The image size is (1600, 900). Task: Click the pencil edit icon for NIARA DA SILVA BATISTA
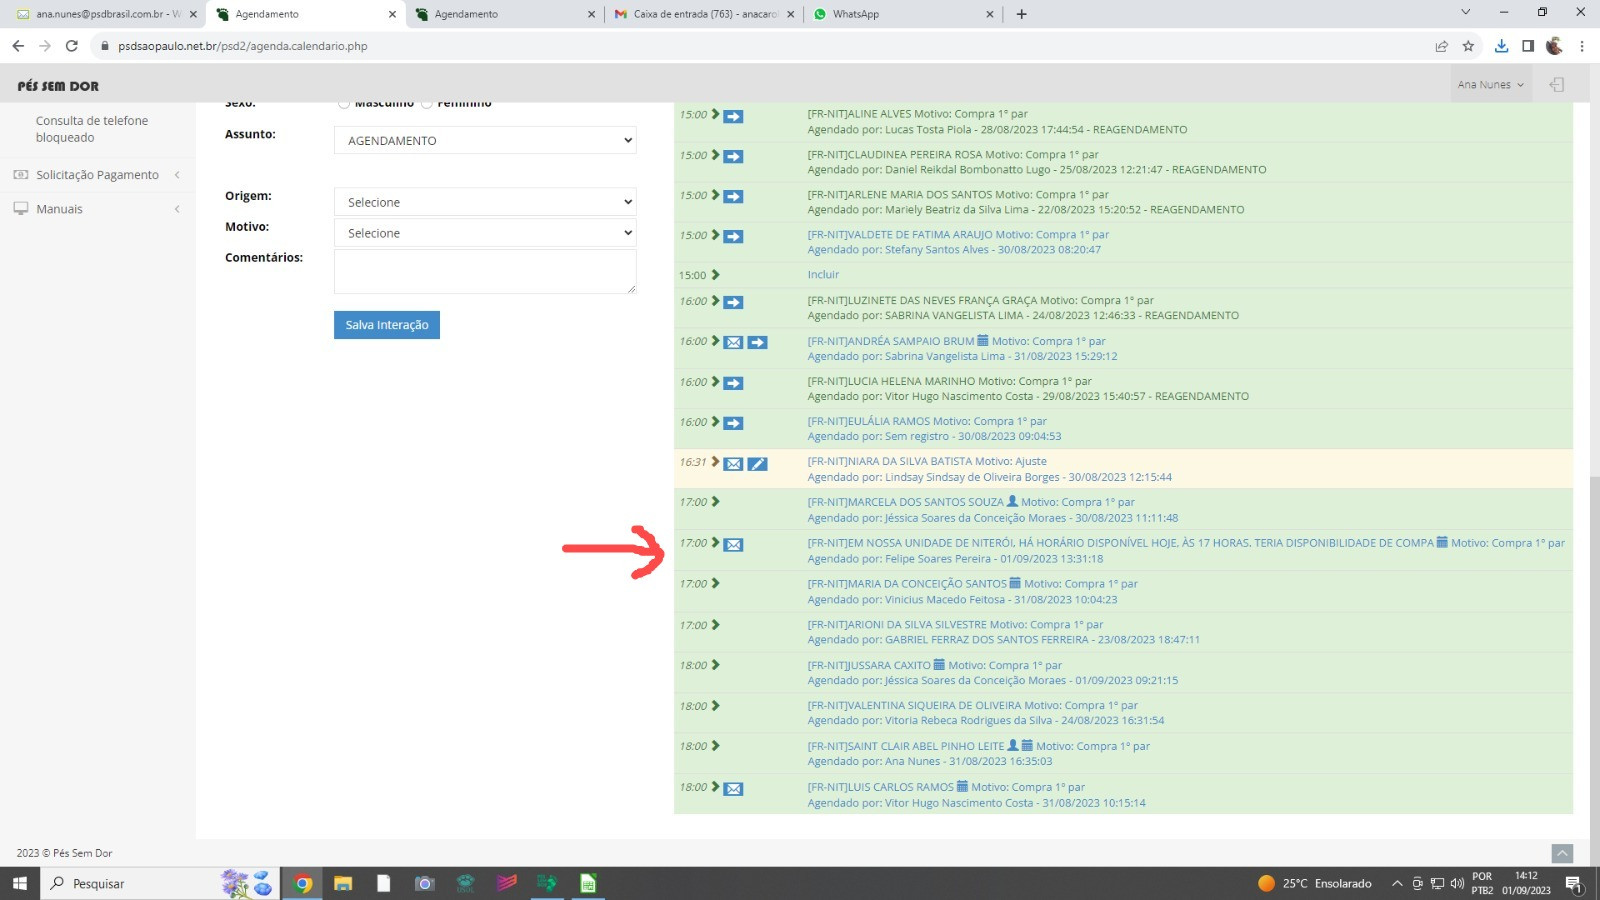pos(758,464)
